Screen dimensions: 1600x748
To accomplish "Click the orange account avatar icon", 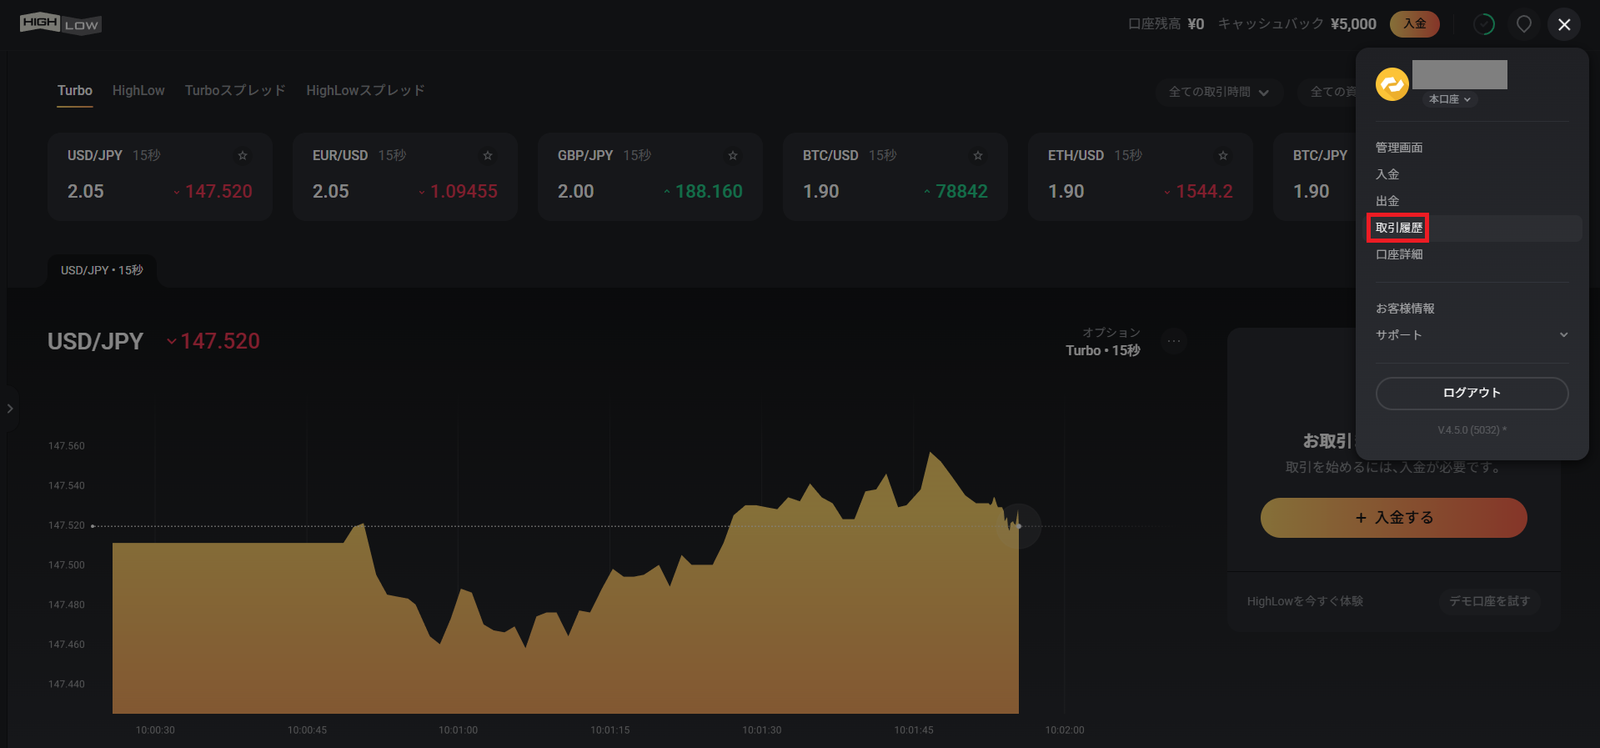I will 1392,84.
